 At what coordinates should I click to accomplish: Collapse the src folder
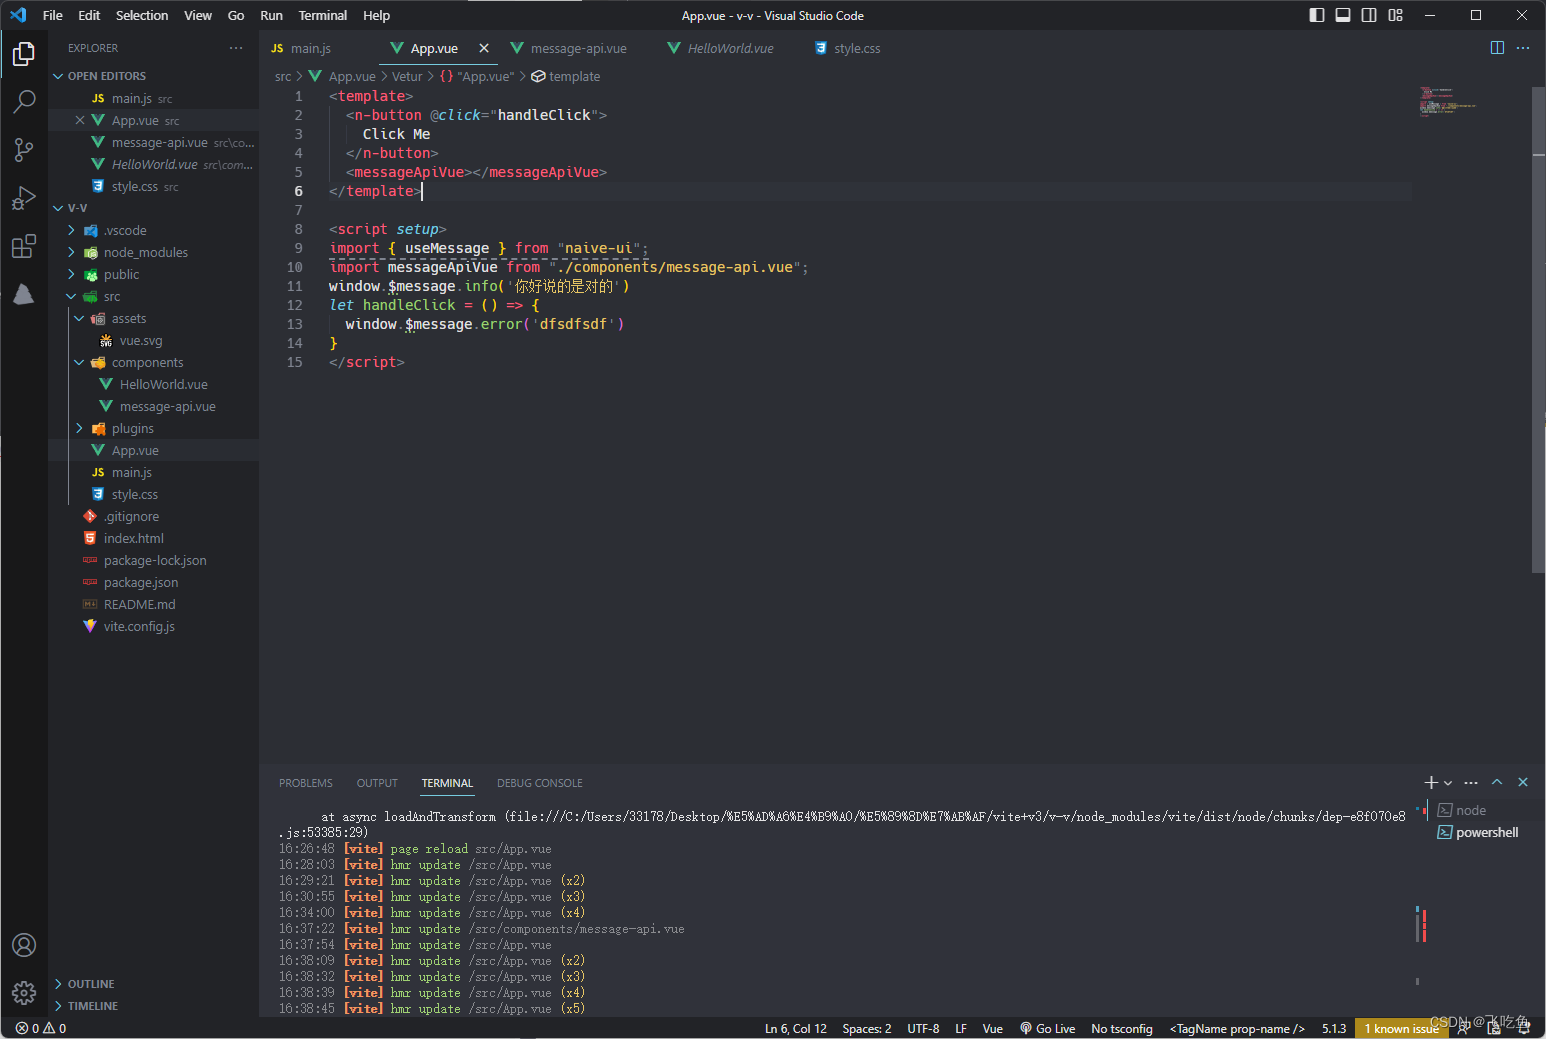71,296
